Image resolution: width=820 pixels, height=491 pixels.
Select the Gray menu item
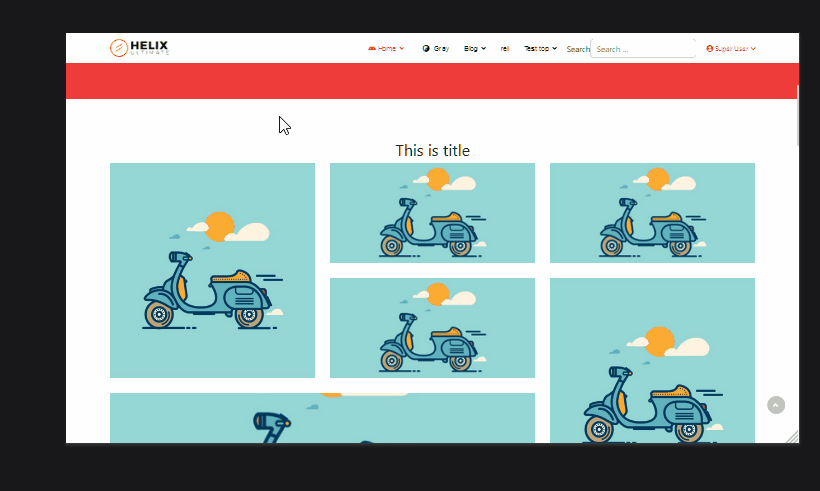point(441,48)
